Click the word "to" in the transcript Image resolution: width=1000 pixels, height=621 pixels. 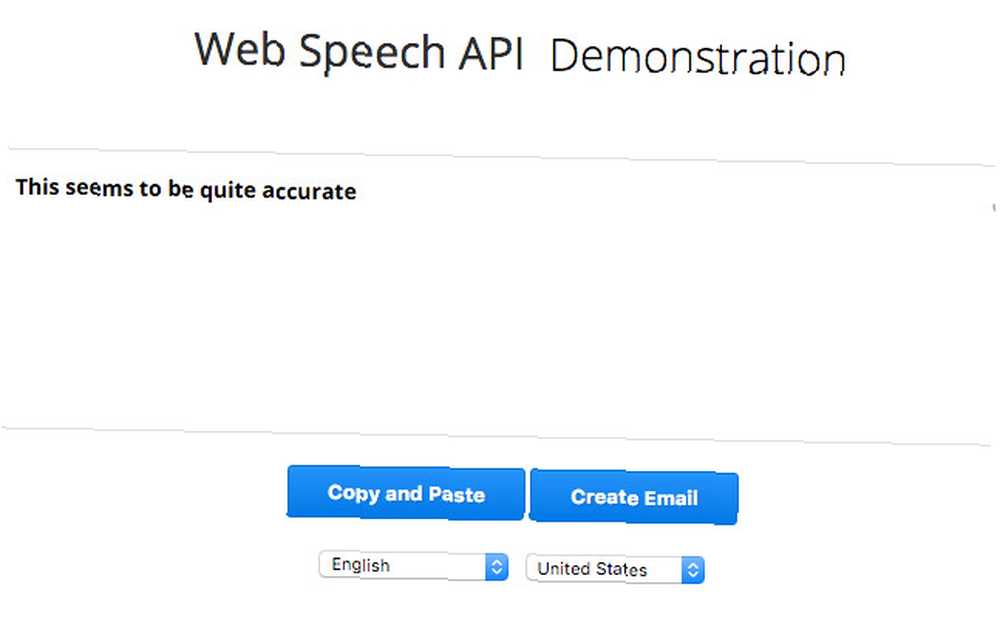point(151,189)
